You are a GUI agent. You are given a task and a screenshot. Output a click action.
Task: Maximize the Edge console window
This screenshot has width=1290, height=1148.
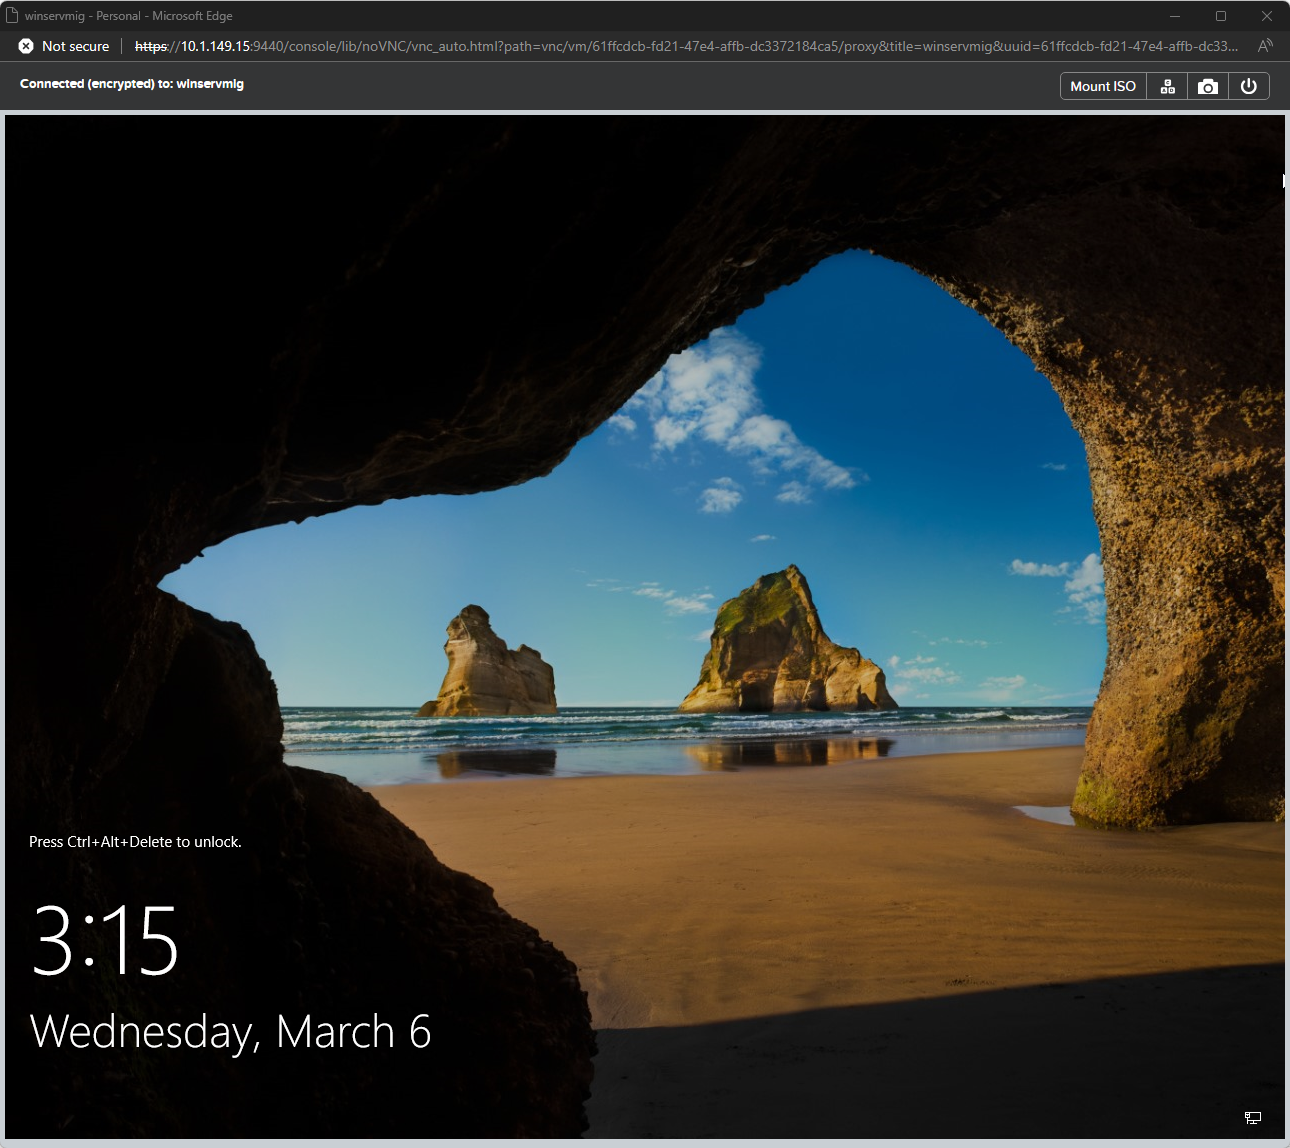tap(1221, 16)
